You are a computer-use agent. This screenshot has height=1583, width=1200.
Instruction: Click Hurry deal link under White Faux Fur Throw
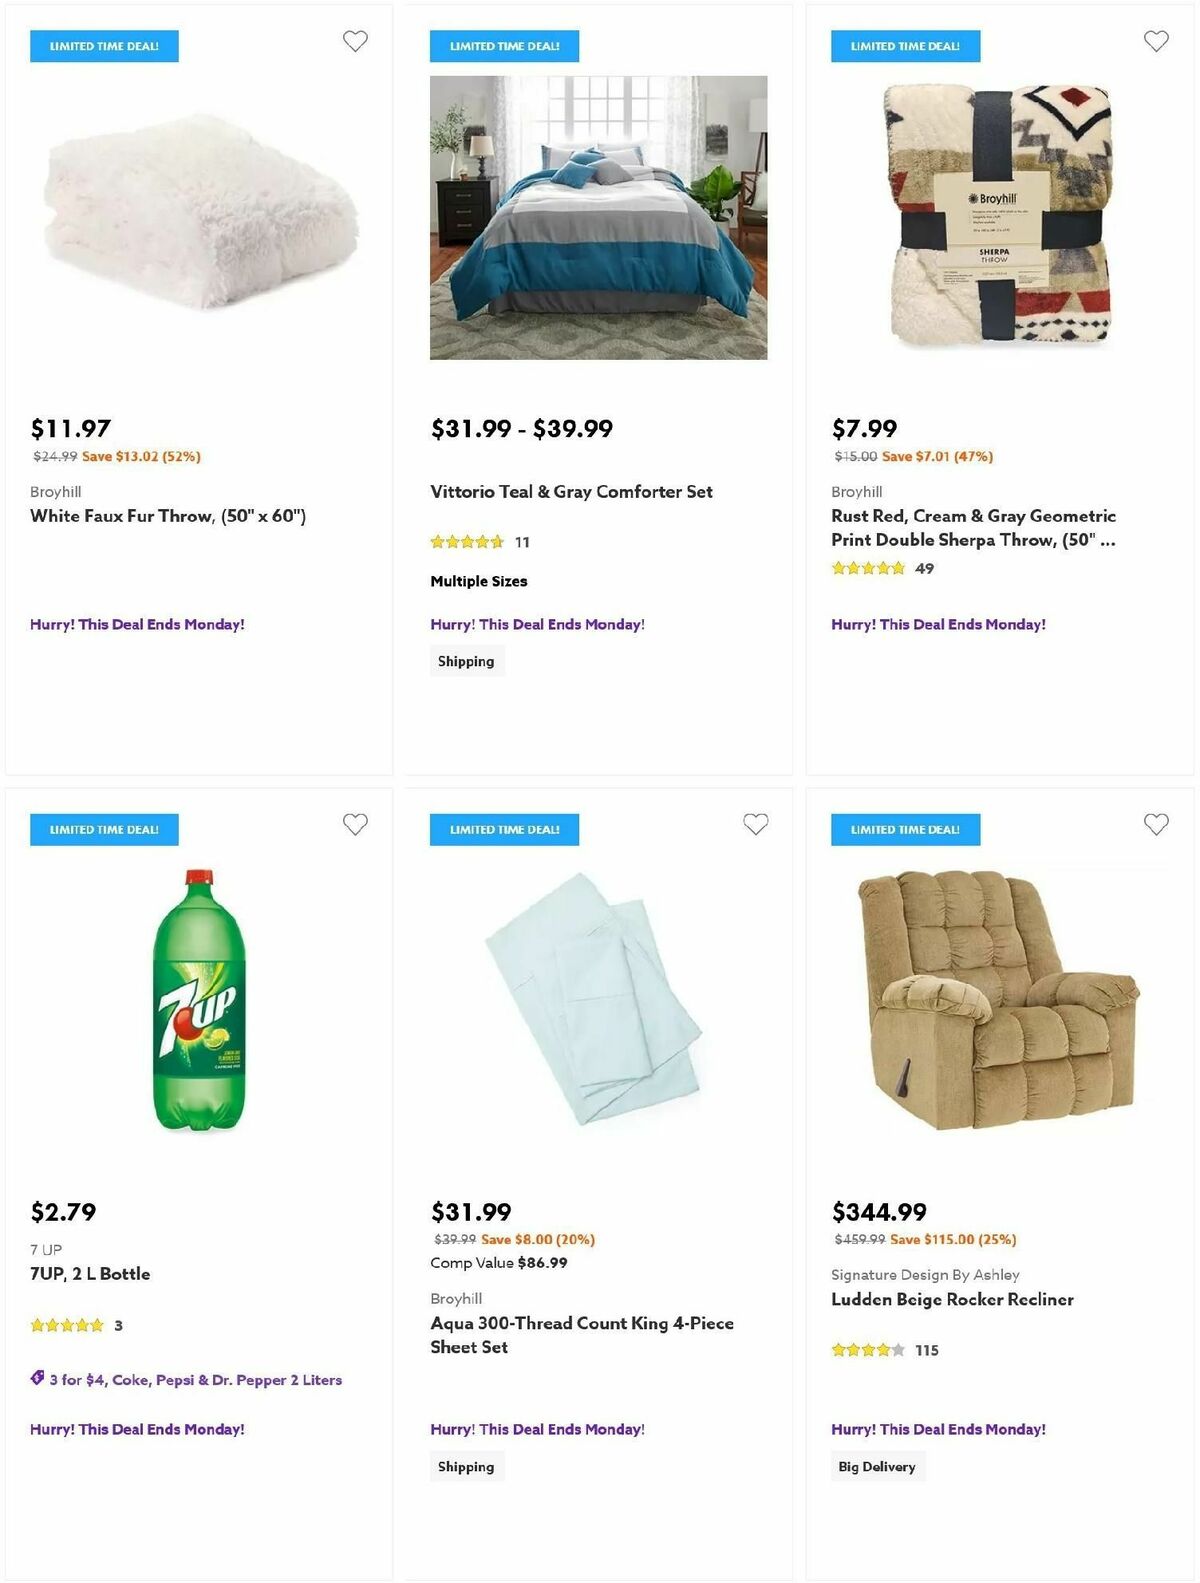tap(136, 623)
